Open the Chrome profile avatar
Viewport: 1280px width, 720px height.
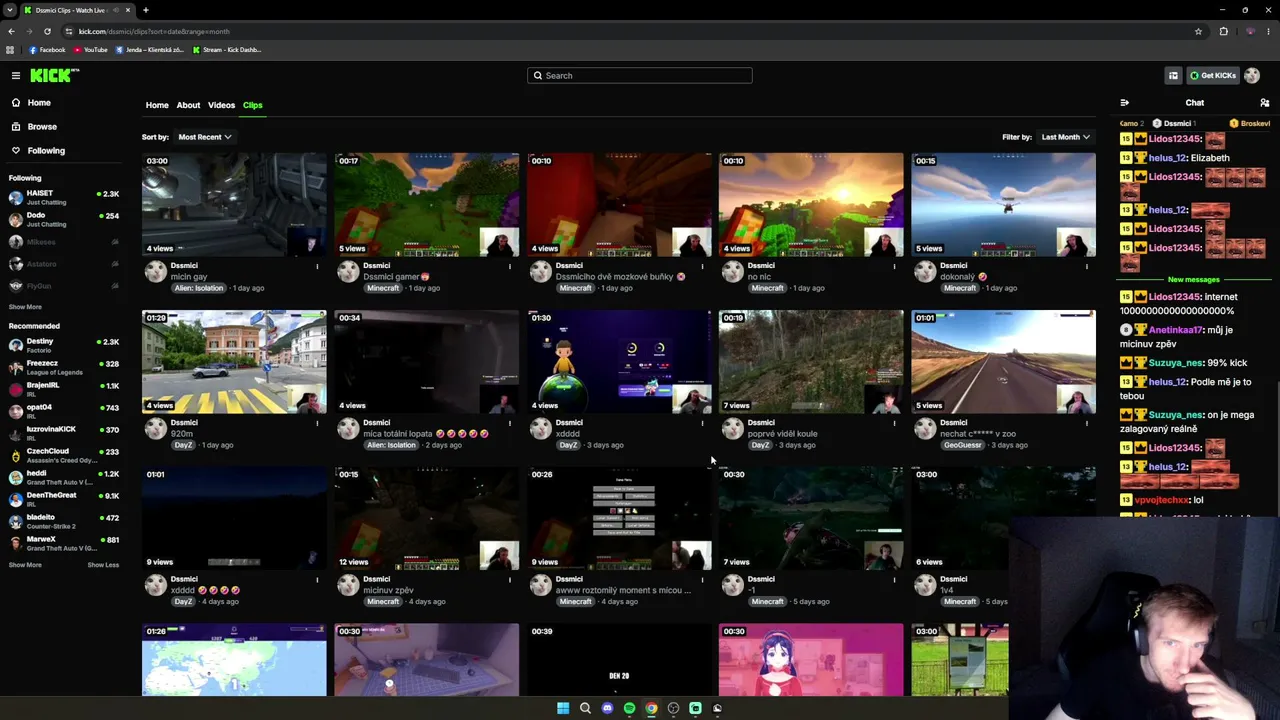pyautogui.click(x=1249, y=31)
